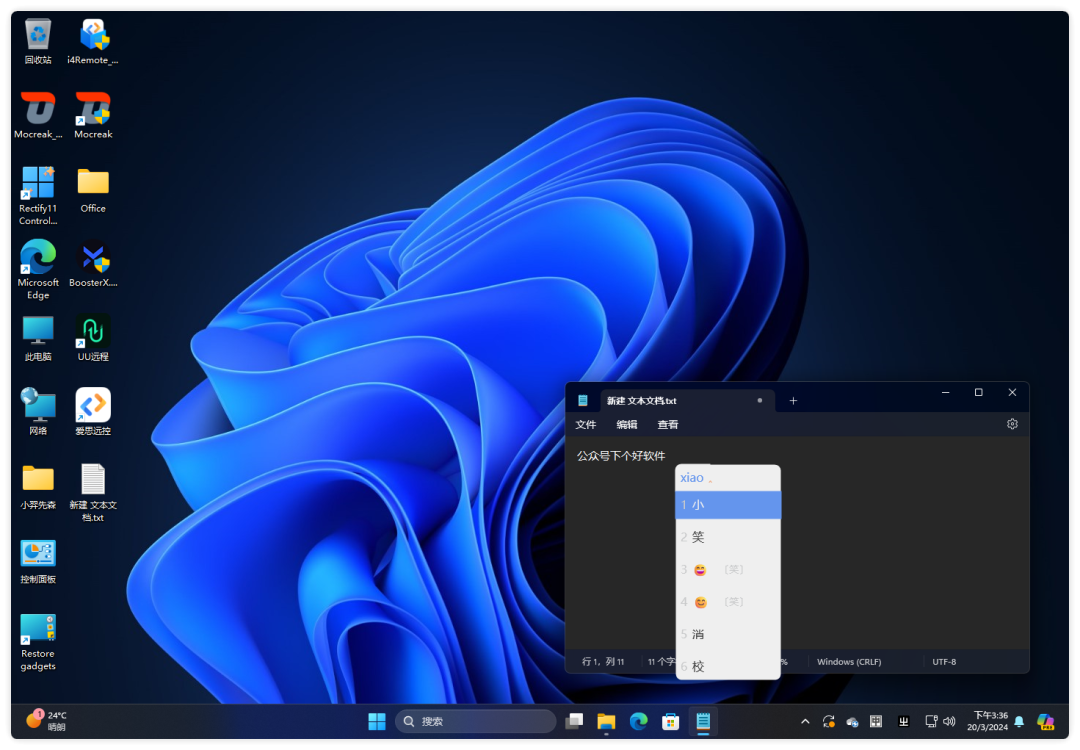Launch File Explorer from taskbar
The height and width of the screenshot is (750, 1080).
pyautogui.click(x=606, y=721)
